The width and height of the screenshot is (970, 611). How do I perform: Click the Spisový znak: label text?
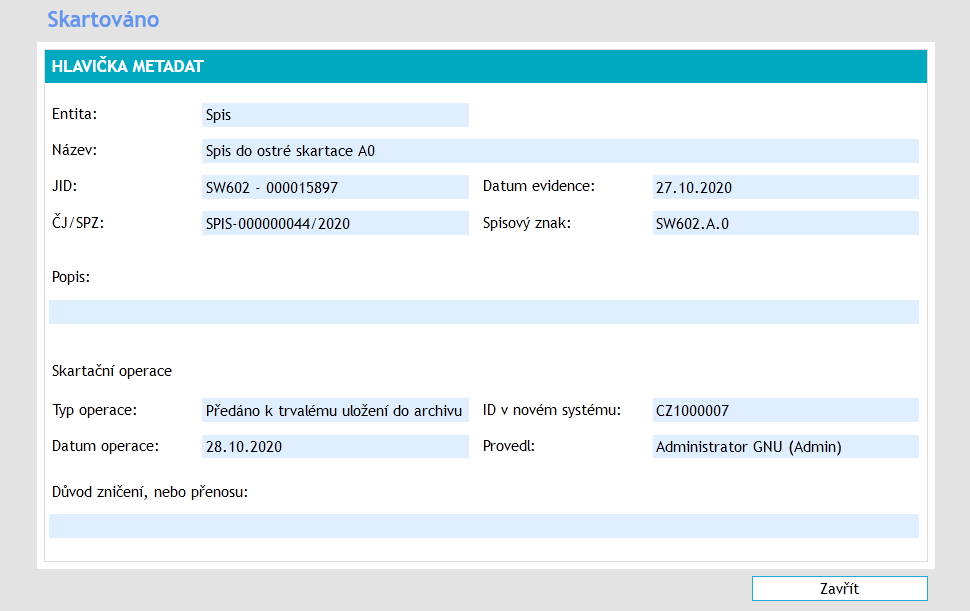[x=526, y=223]
